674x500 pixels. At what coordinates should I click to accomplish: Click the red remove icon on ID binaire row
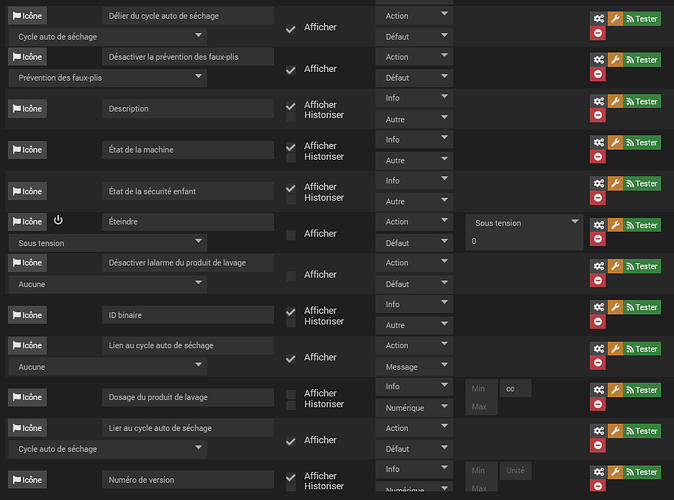(597, 321)
